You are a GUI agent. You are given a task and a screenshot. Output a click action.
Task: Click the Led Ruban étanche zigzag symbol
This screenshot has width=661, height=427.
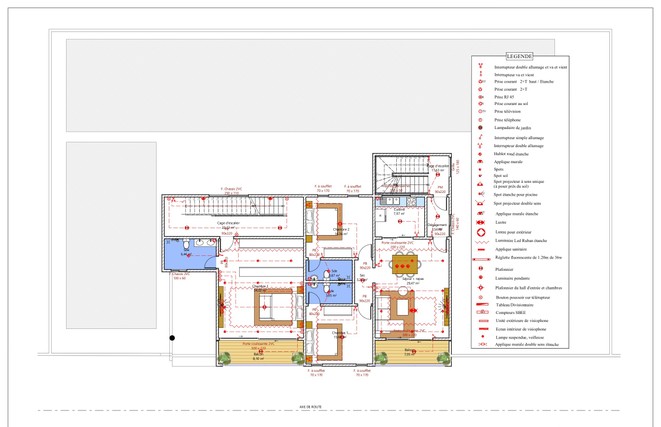coord(480,242)
